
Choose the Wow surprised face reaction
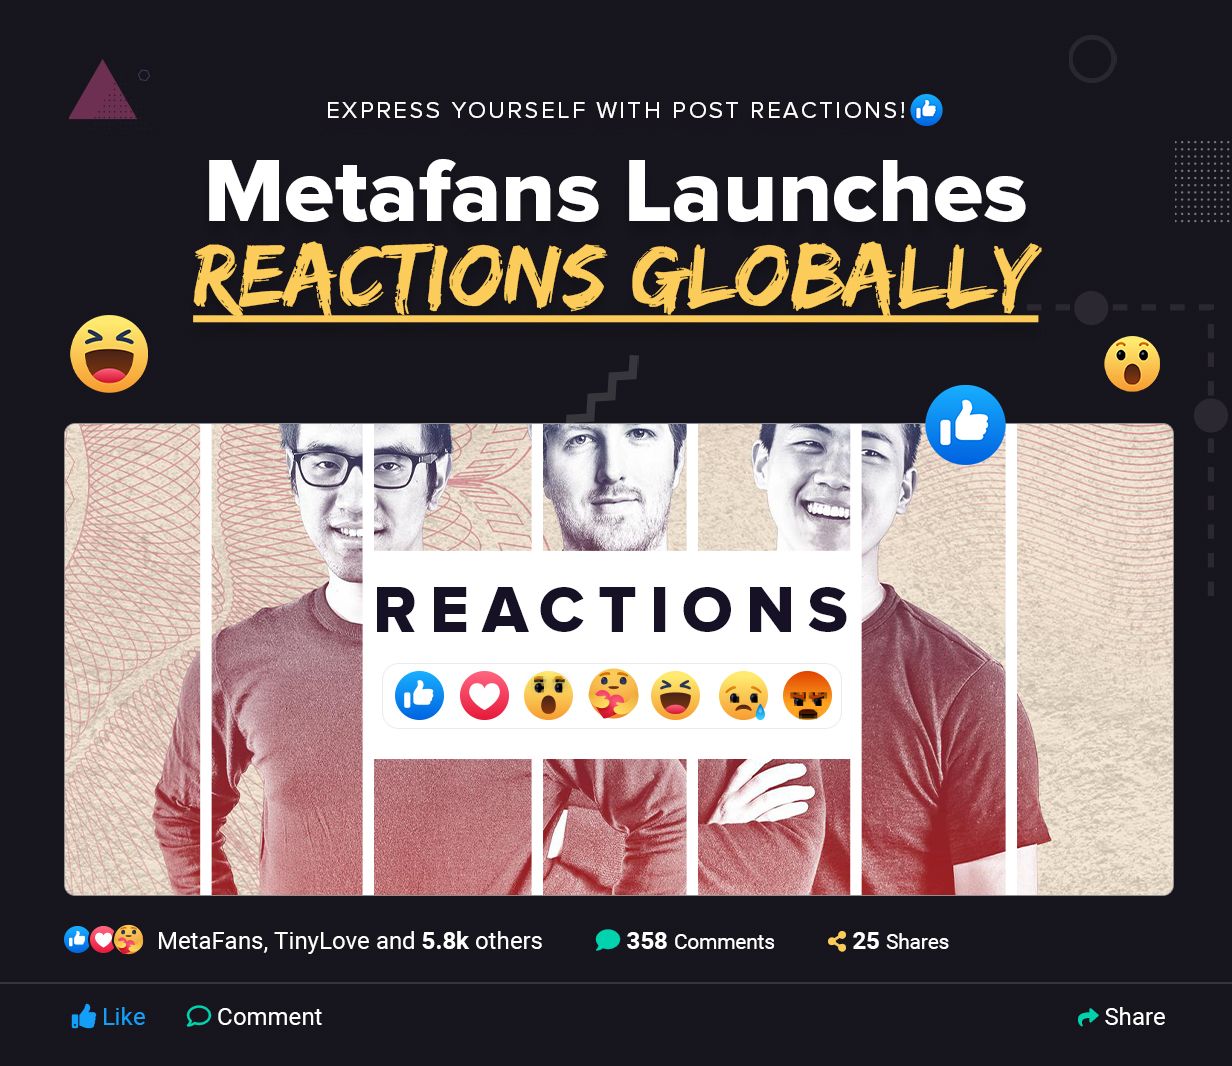[548, 695]
